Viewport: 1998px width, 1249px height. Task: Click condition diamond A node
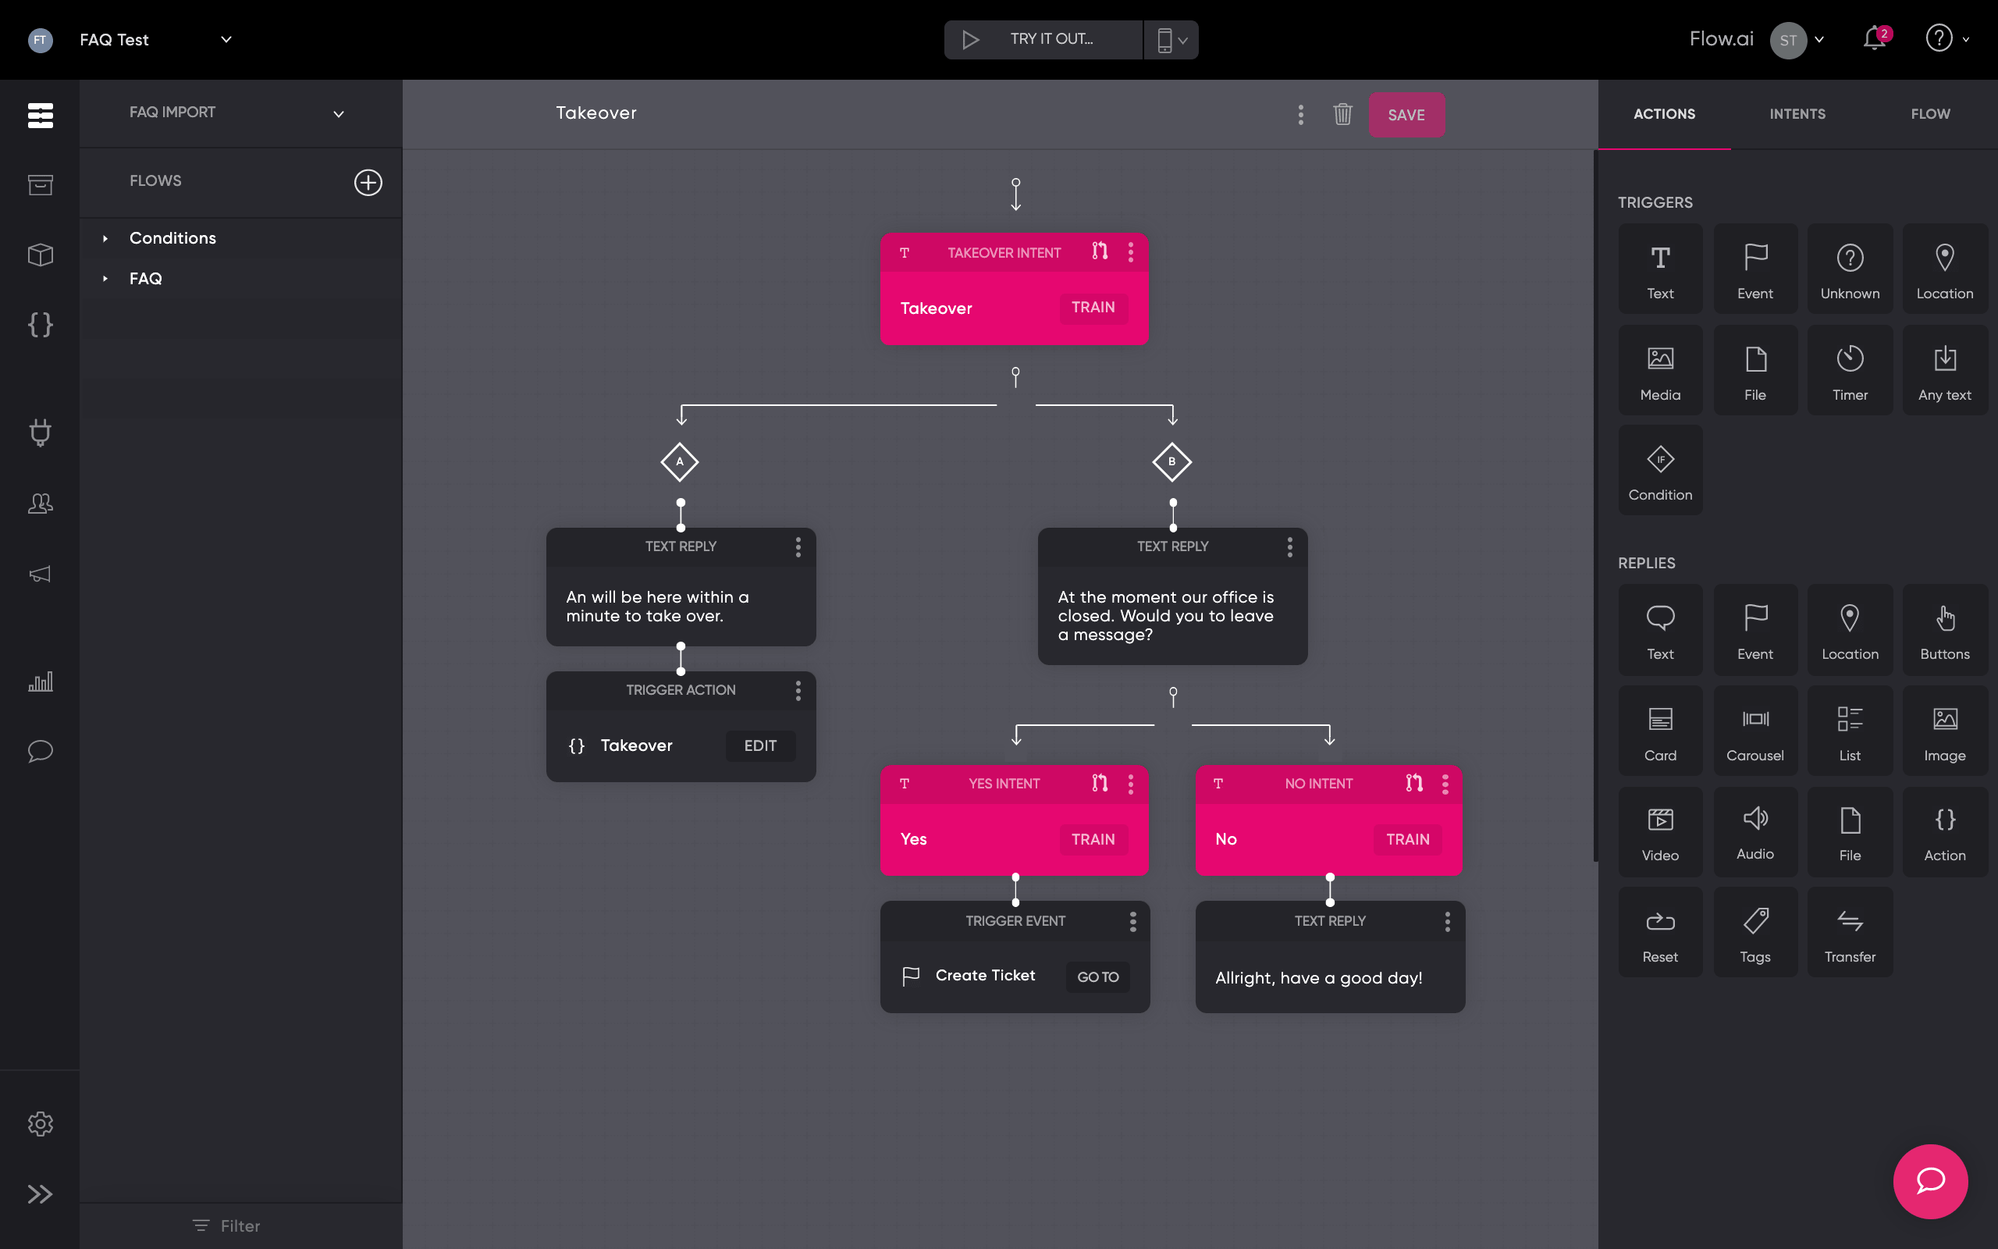[679, 462]
